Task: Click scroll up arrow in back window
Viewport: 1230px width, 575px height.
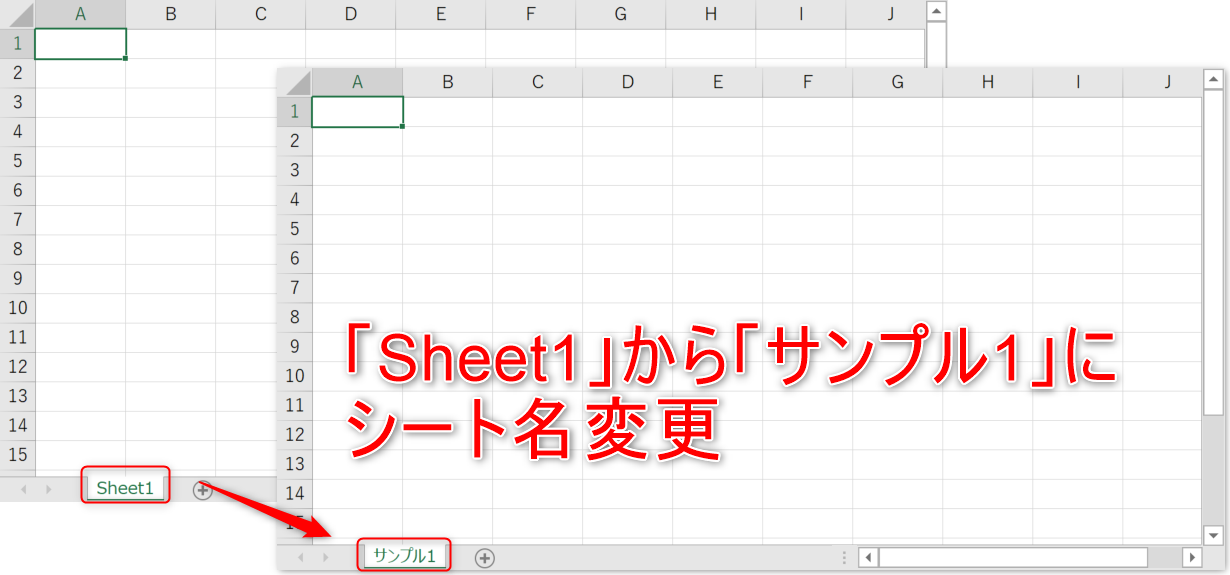Action: (936, 11)
